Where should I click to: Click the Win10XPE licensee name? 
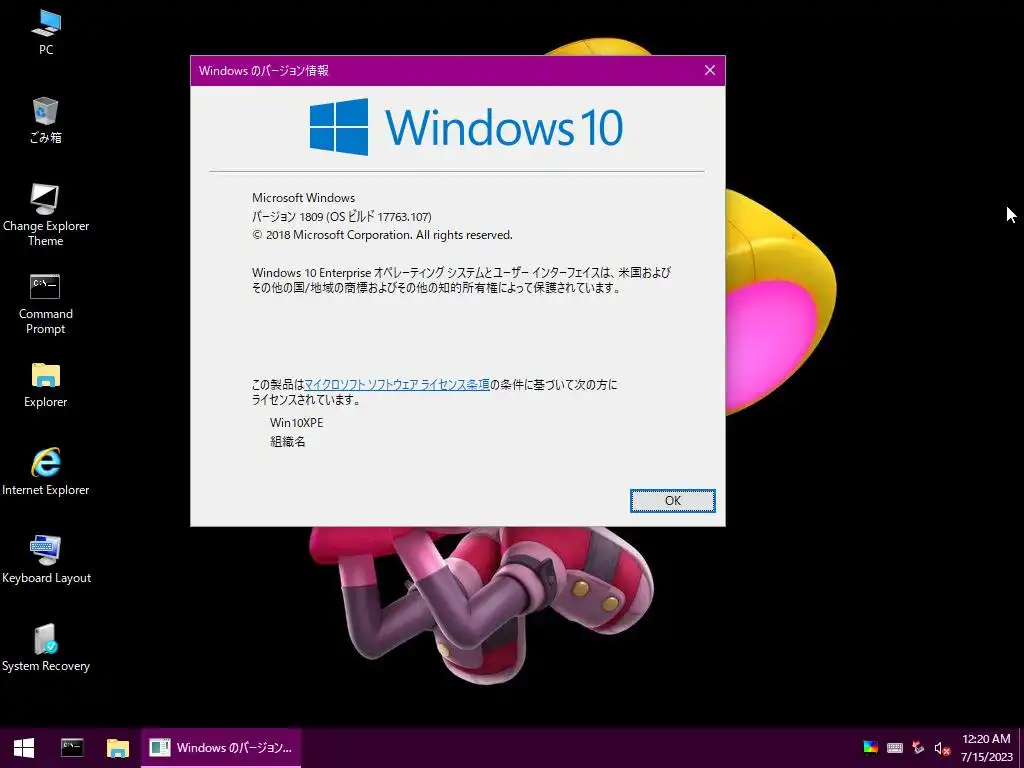pos(296,423)
